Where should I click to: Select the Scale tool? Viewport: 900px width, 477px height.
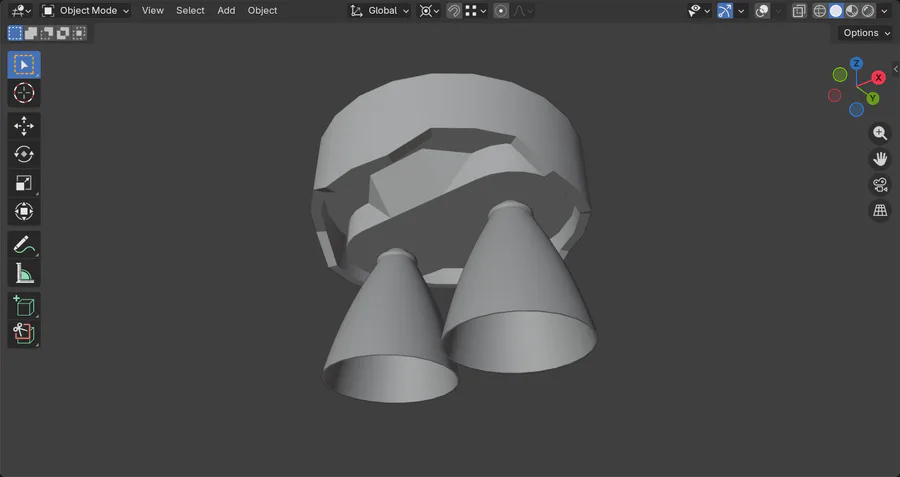click(x=24, y=183)
